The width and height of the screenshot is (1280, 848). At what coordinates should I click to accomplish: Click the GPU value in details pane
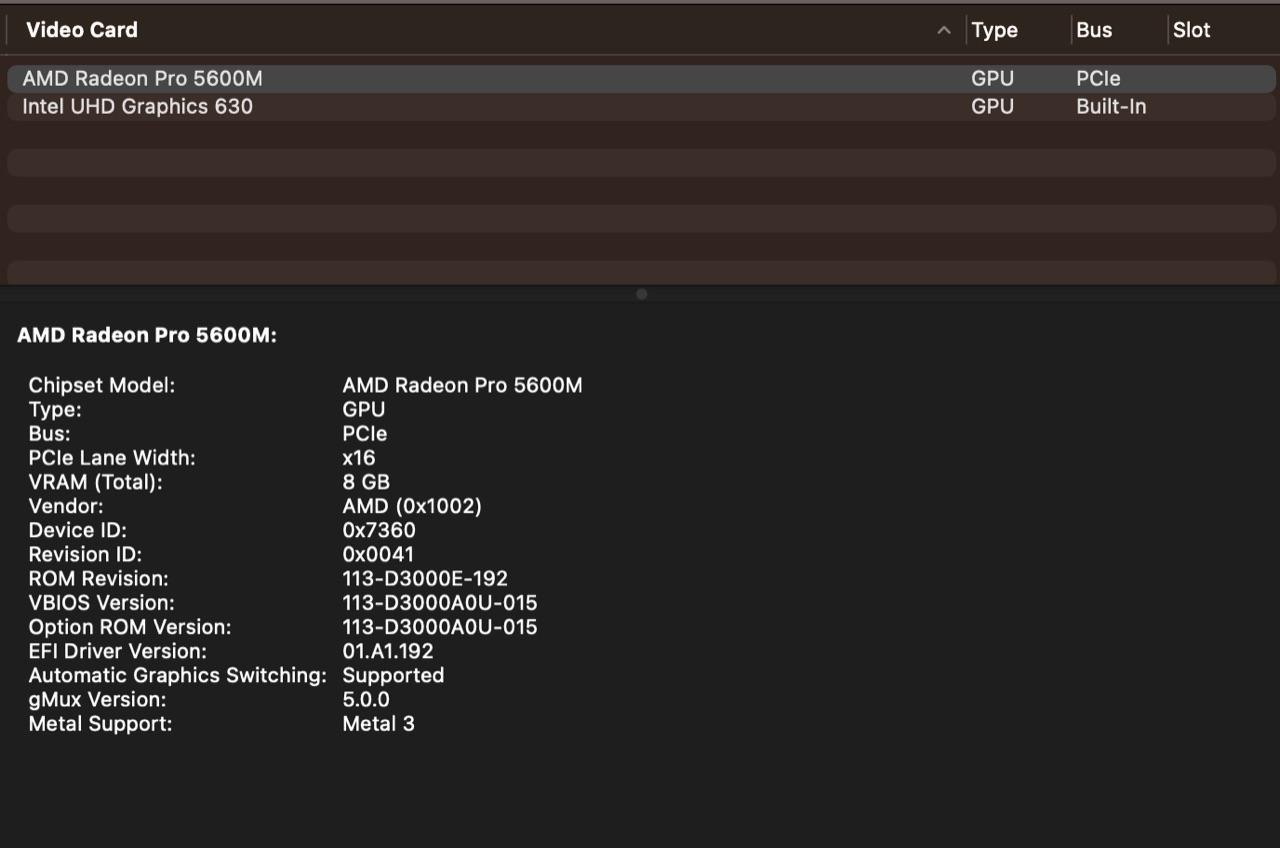pyautogui.click(x=364, y=409)
